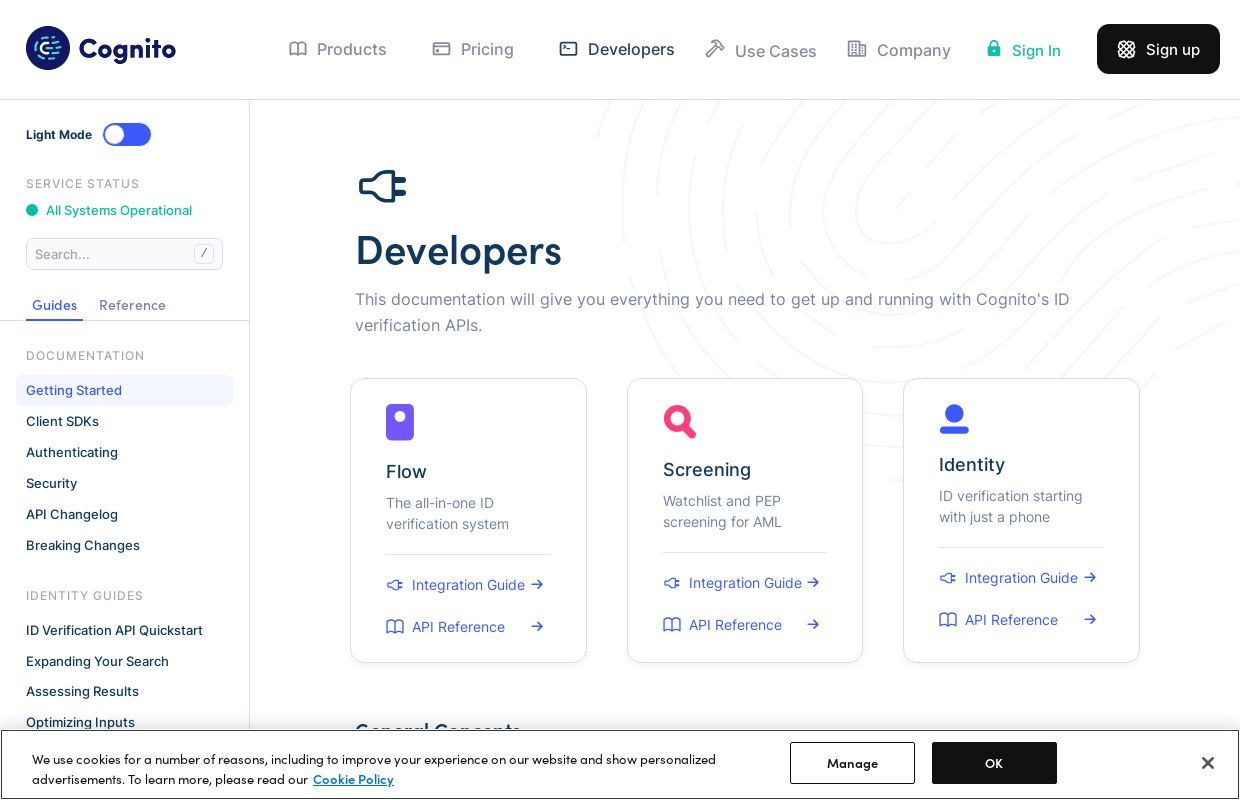Click the Cognito logo icon

(48, 48)
